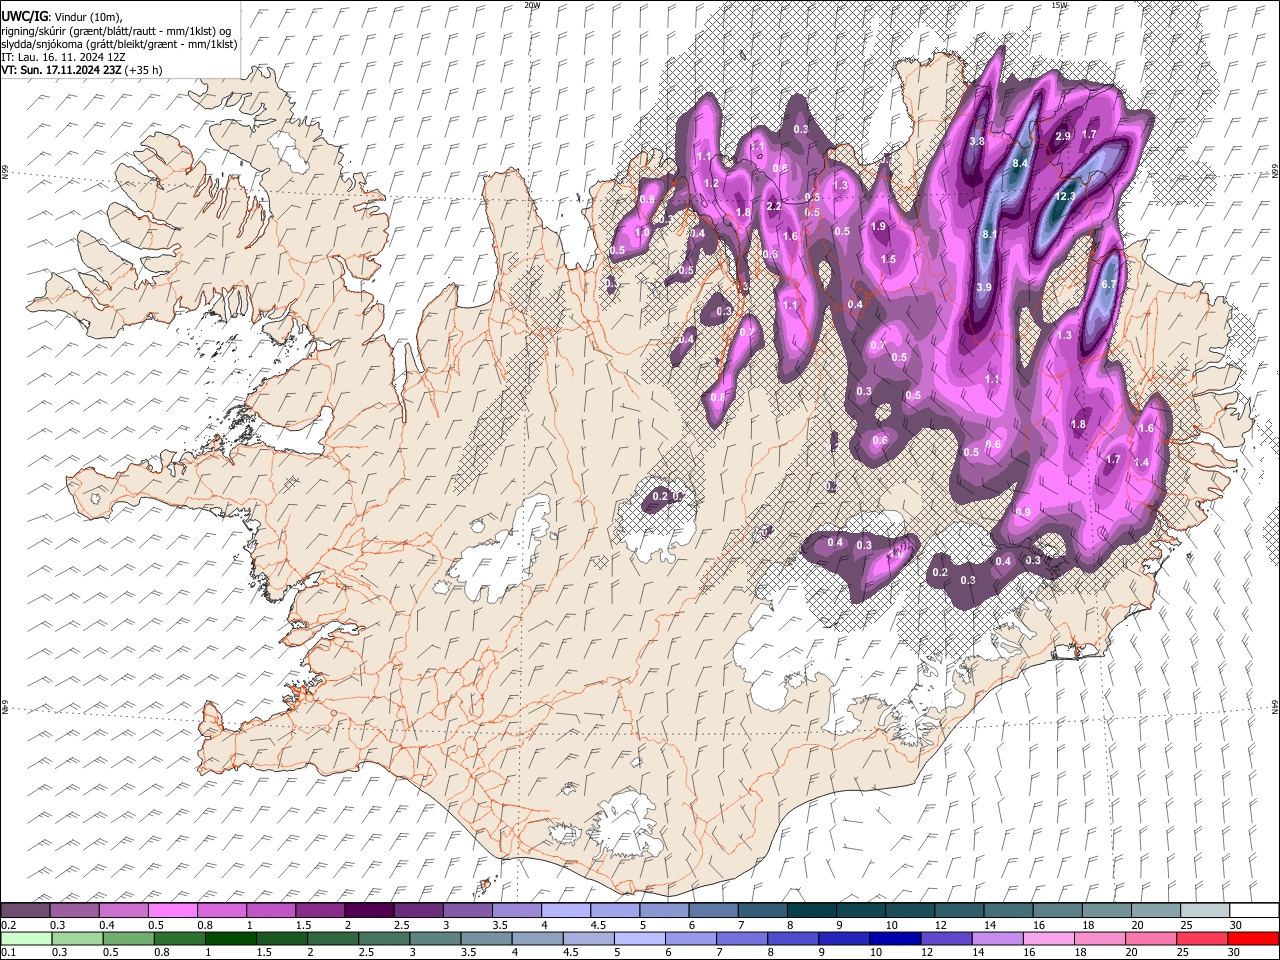1280x960 pixels.
Task: Select the darkest green 1 swatch in the rain legend
Action: pos(230,938)
